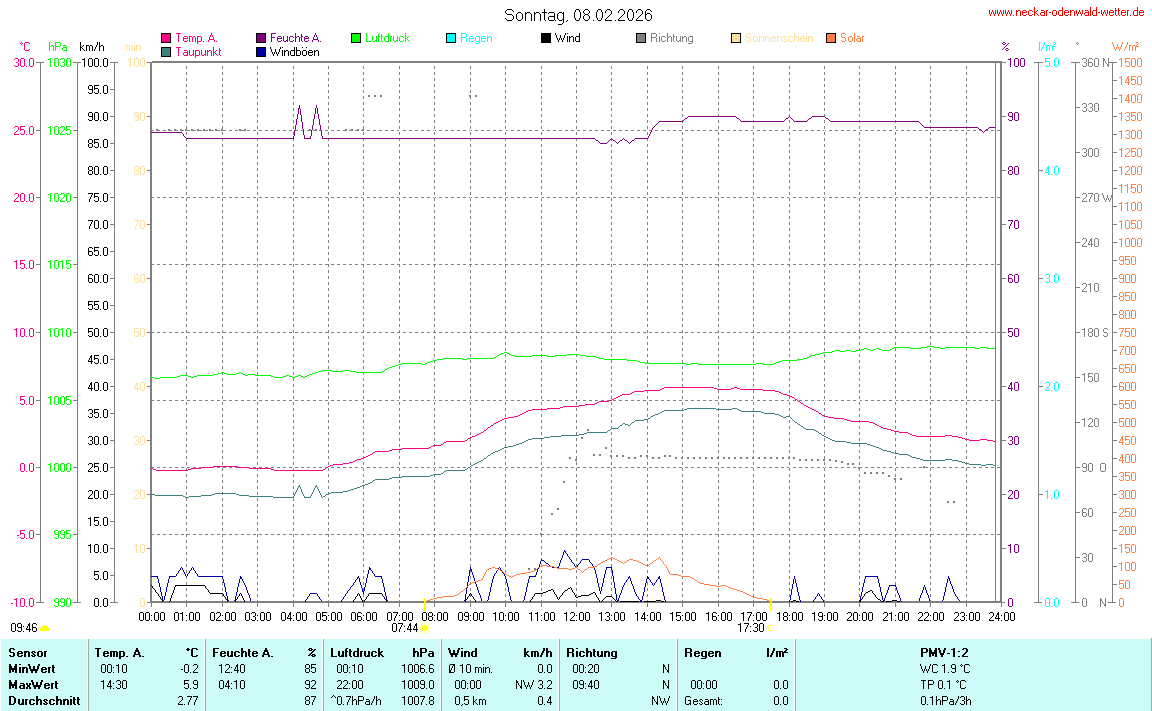Click the sunset sun icon at 17:30
The width and height of the screenshot is (1152, 711).
point(770,628)
